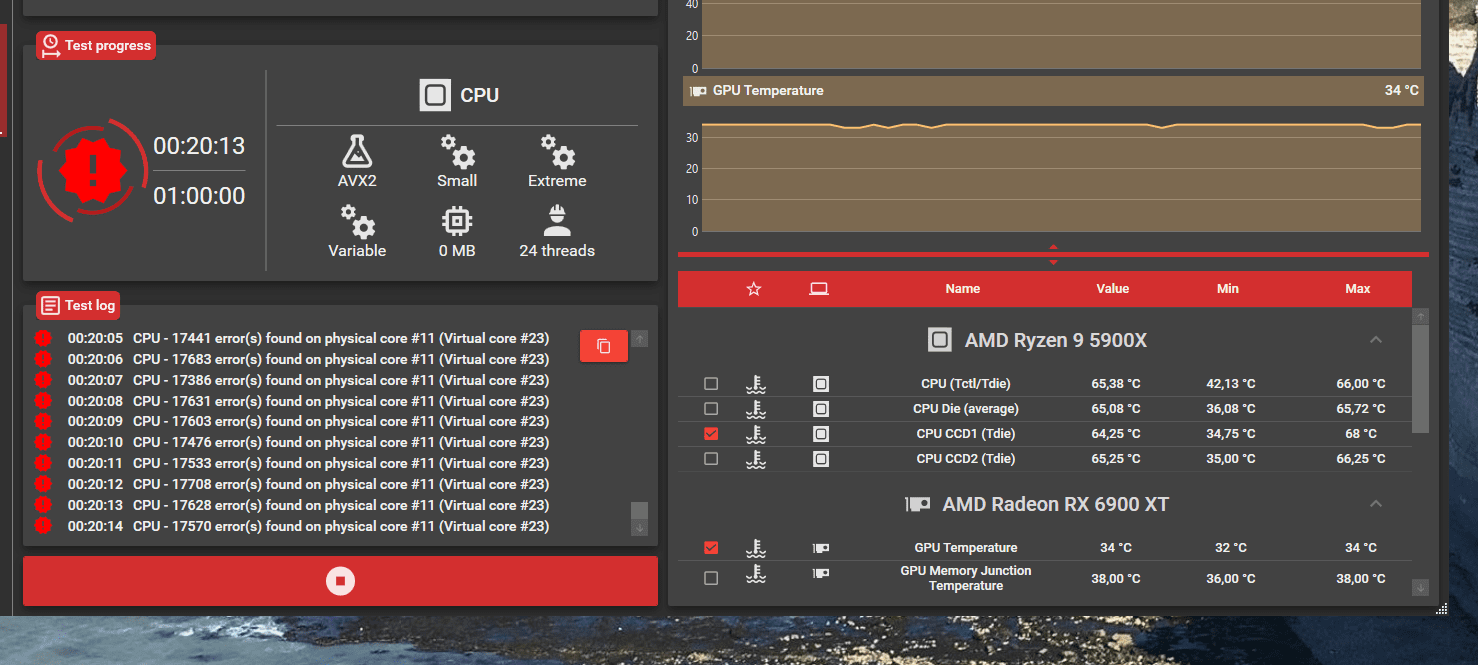Click the thermometer icon in CPU CCD2 row
Viewport: 1478px width, 665px height.
[756, 459]
